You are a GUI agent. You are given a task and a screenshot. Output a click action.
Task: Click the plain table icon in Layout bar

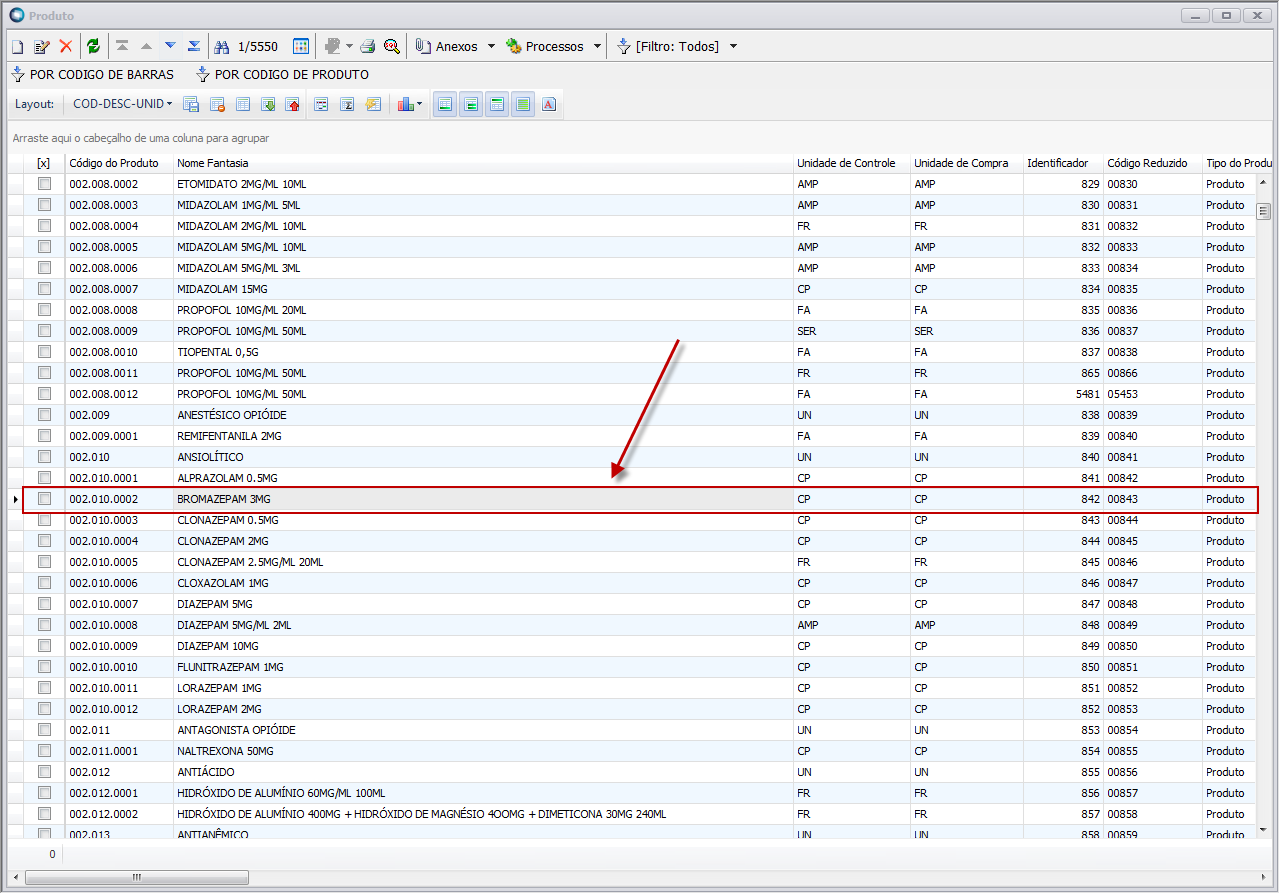(x=243, y=104)
